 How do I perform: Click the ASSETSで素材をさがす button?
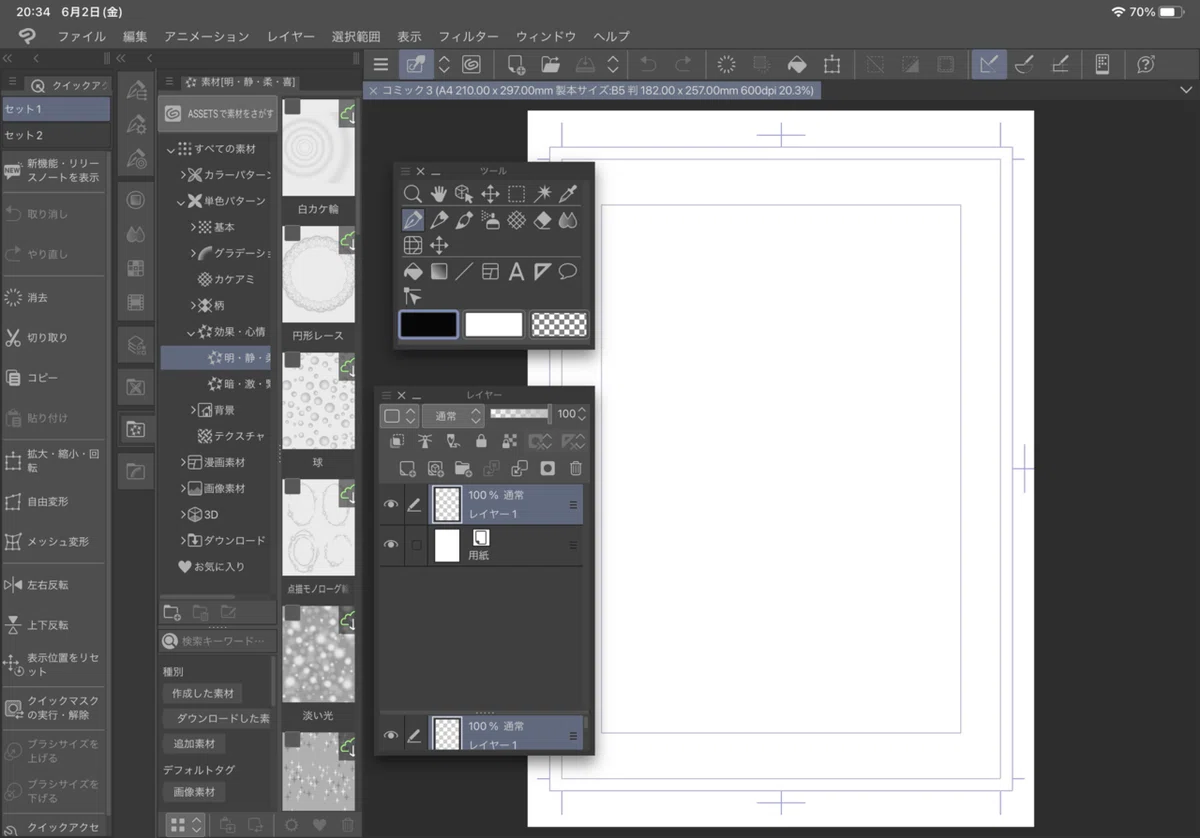point(218,114)
